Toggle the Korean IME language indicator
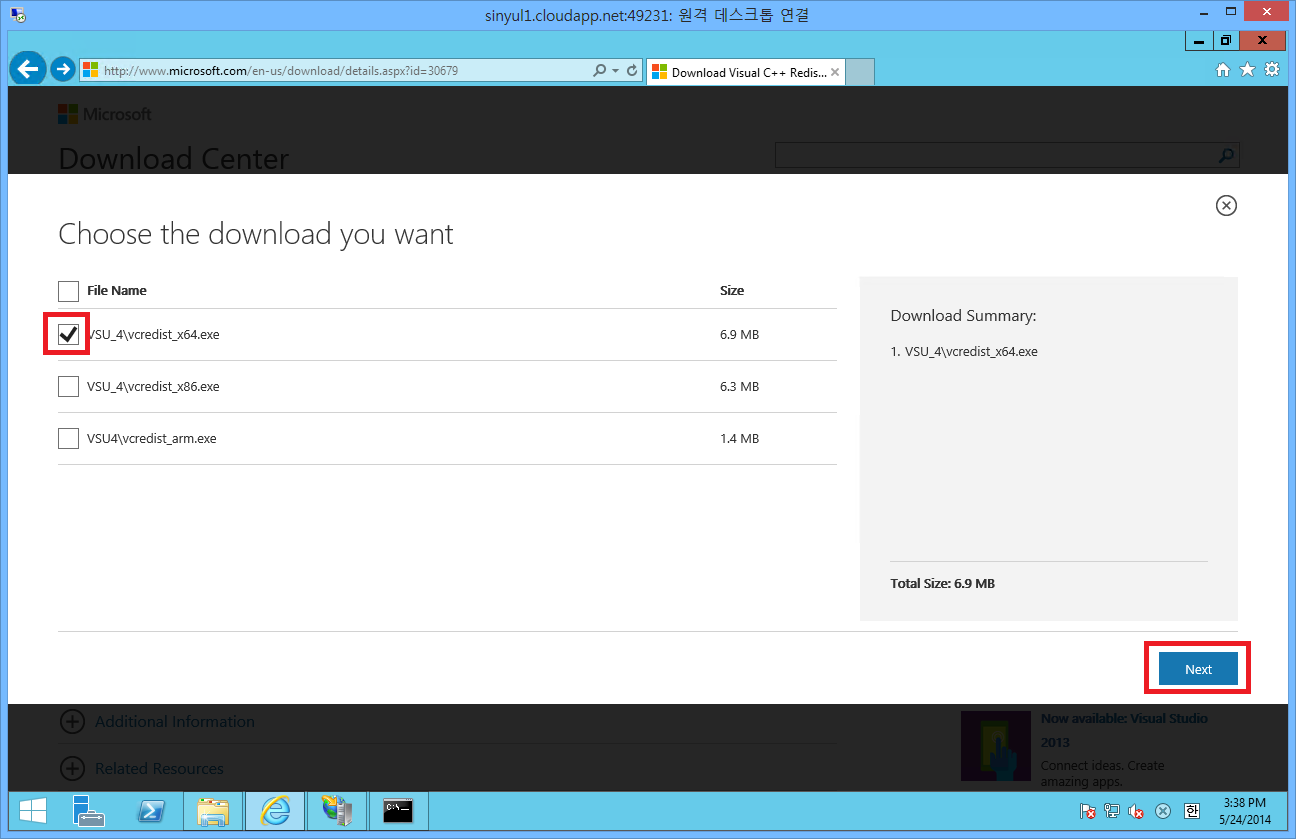Image resolution: width=1296 pixels, height=839 pixels. coord(1192,811)
